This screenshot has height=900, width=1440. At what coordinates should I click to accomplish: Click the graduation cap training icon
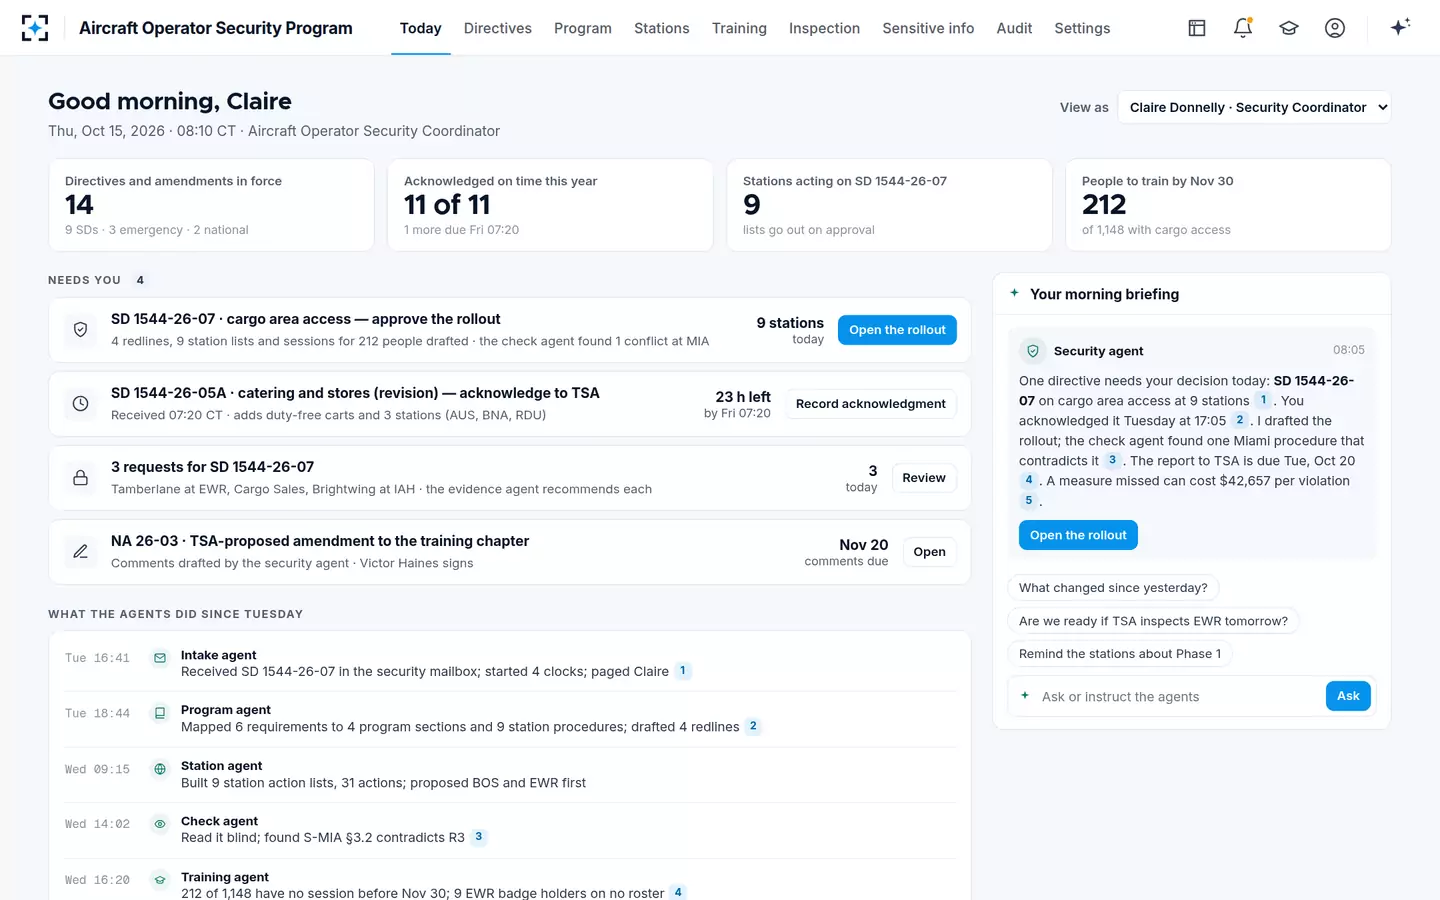[1289, 28]
